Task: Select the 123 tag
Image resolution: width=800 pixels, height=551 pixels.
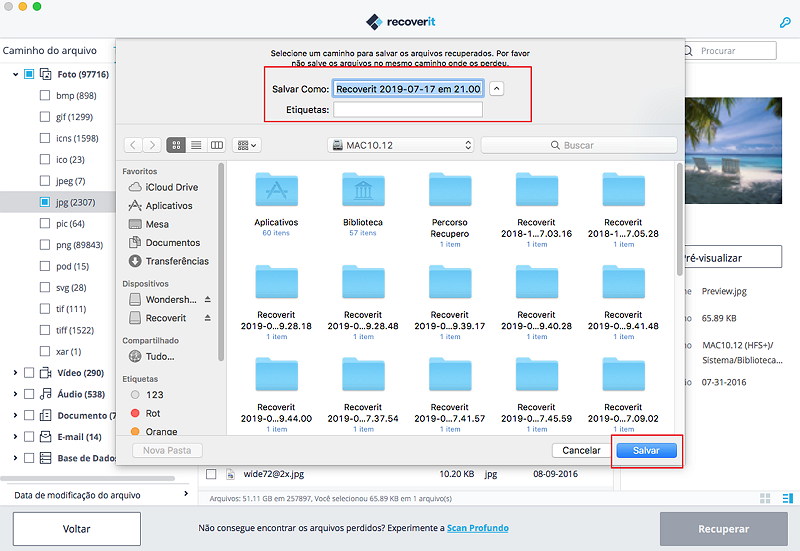Action: click(147, 395)
